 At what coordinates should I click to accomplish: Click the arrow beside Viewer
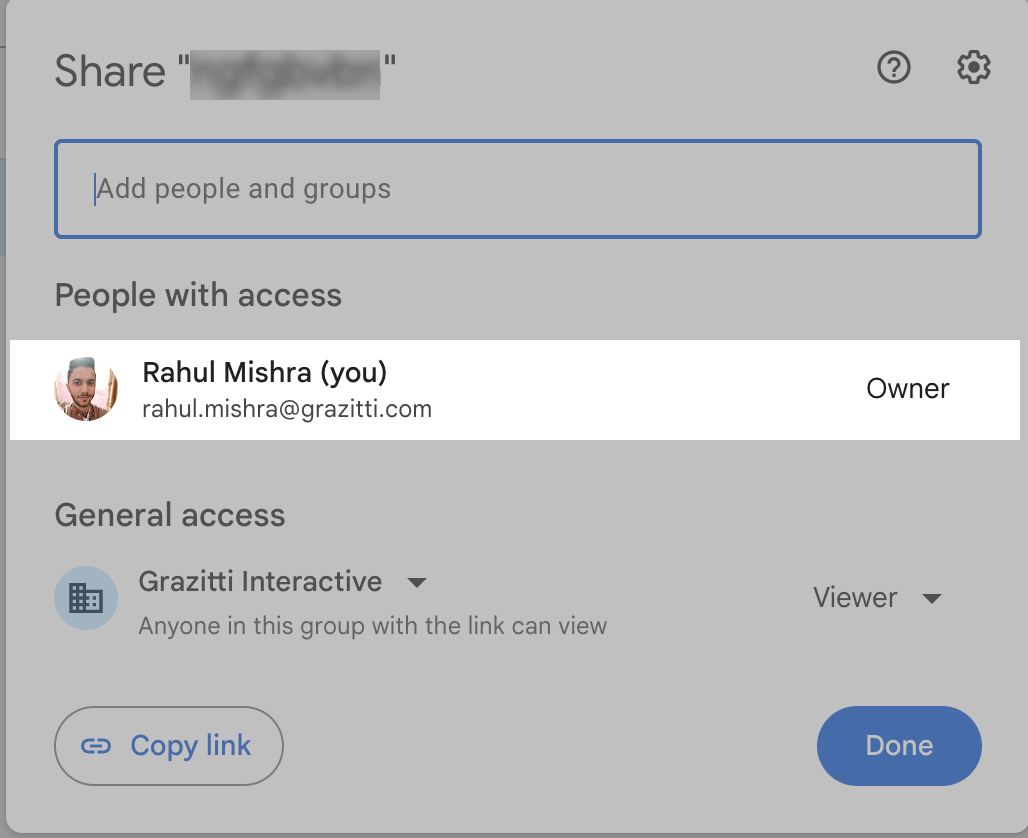[931, 599]
